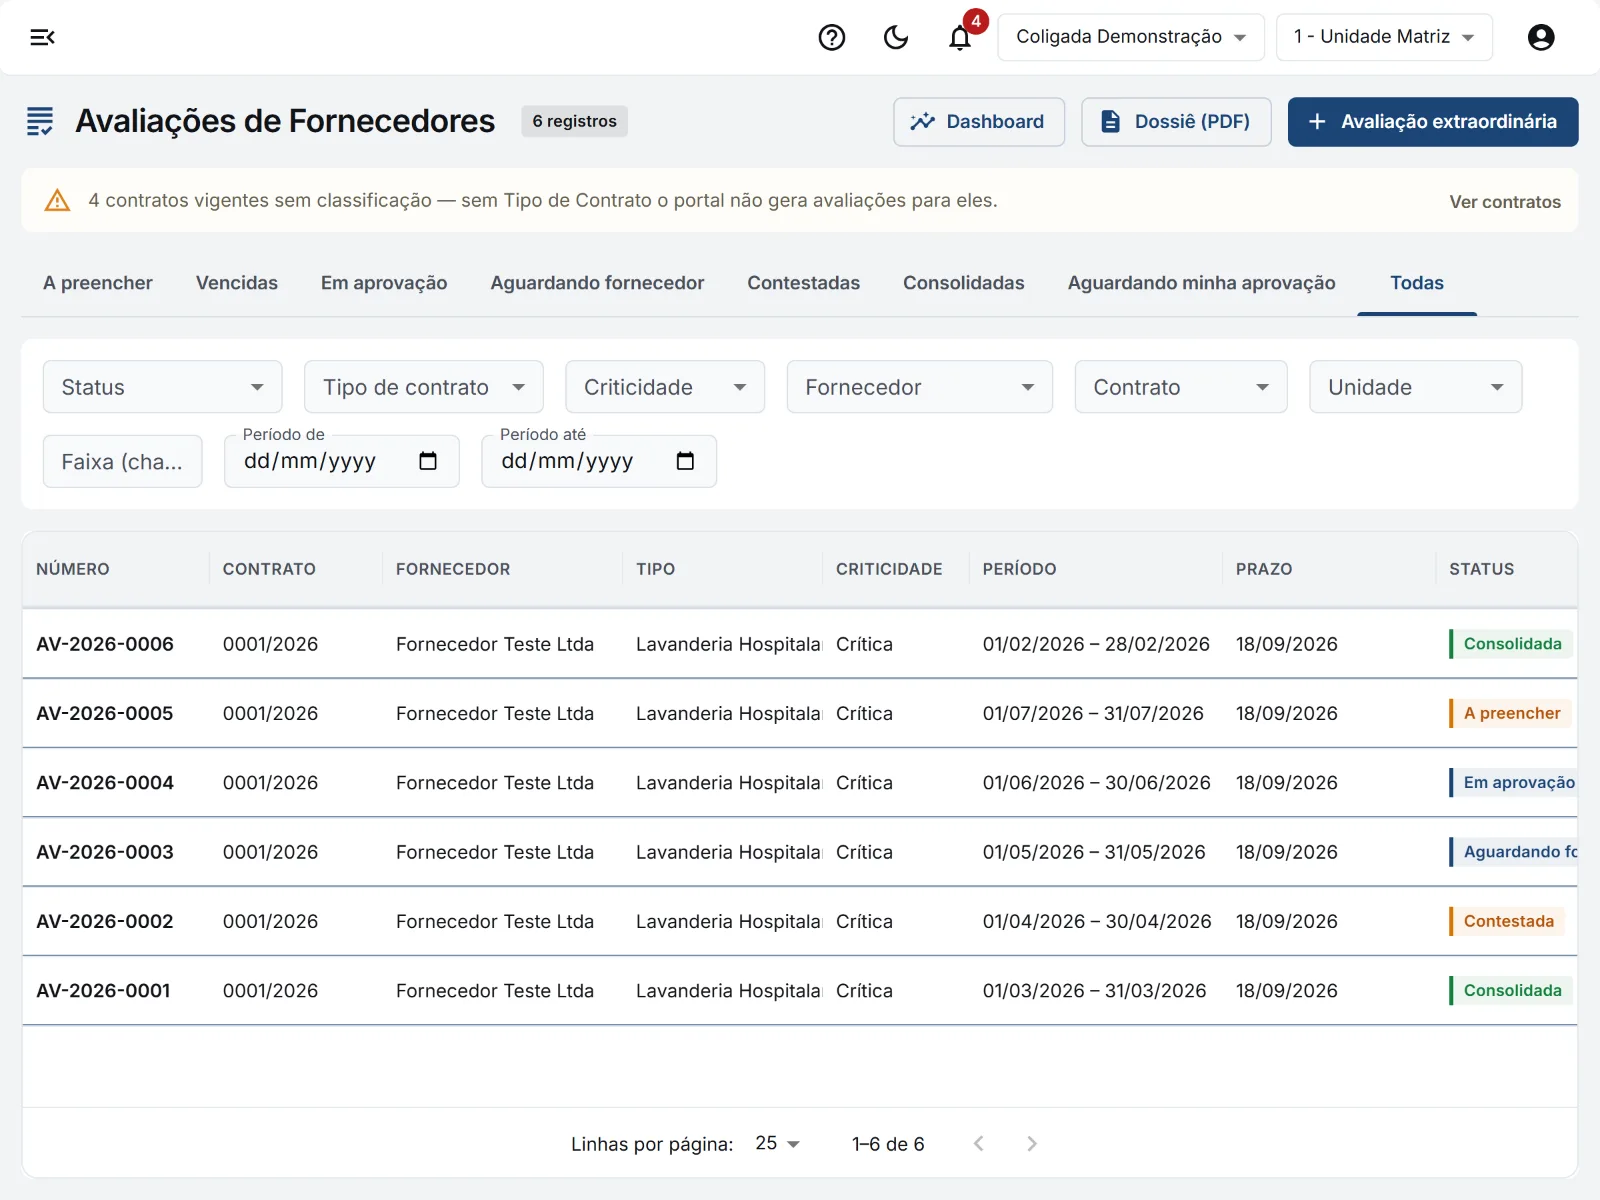This screenshot has height=1200, width=1600.
Task: Select the Todas tab
Action: 1417,283
